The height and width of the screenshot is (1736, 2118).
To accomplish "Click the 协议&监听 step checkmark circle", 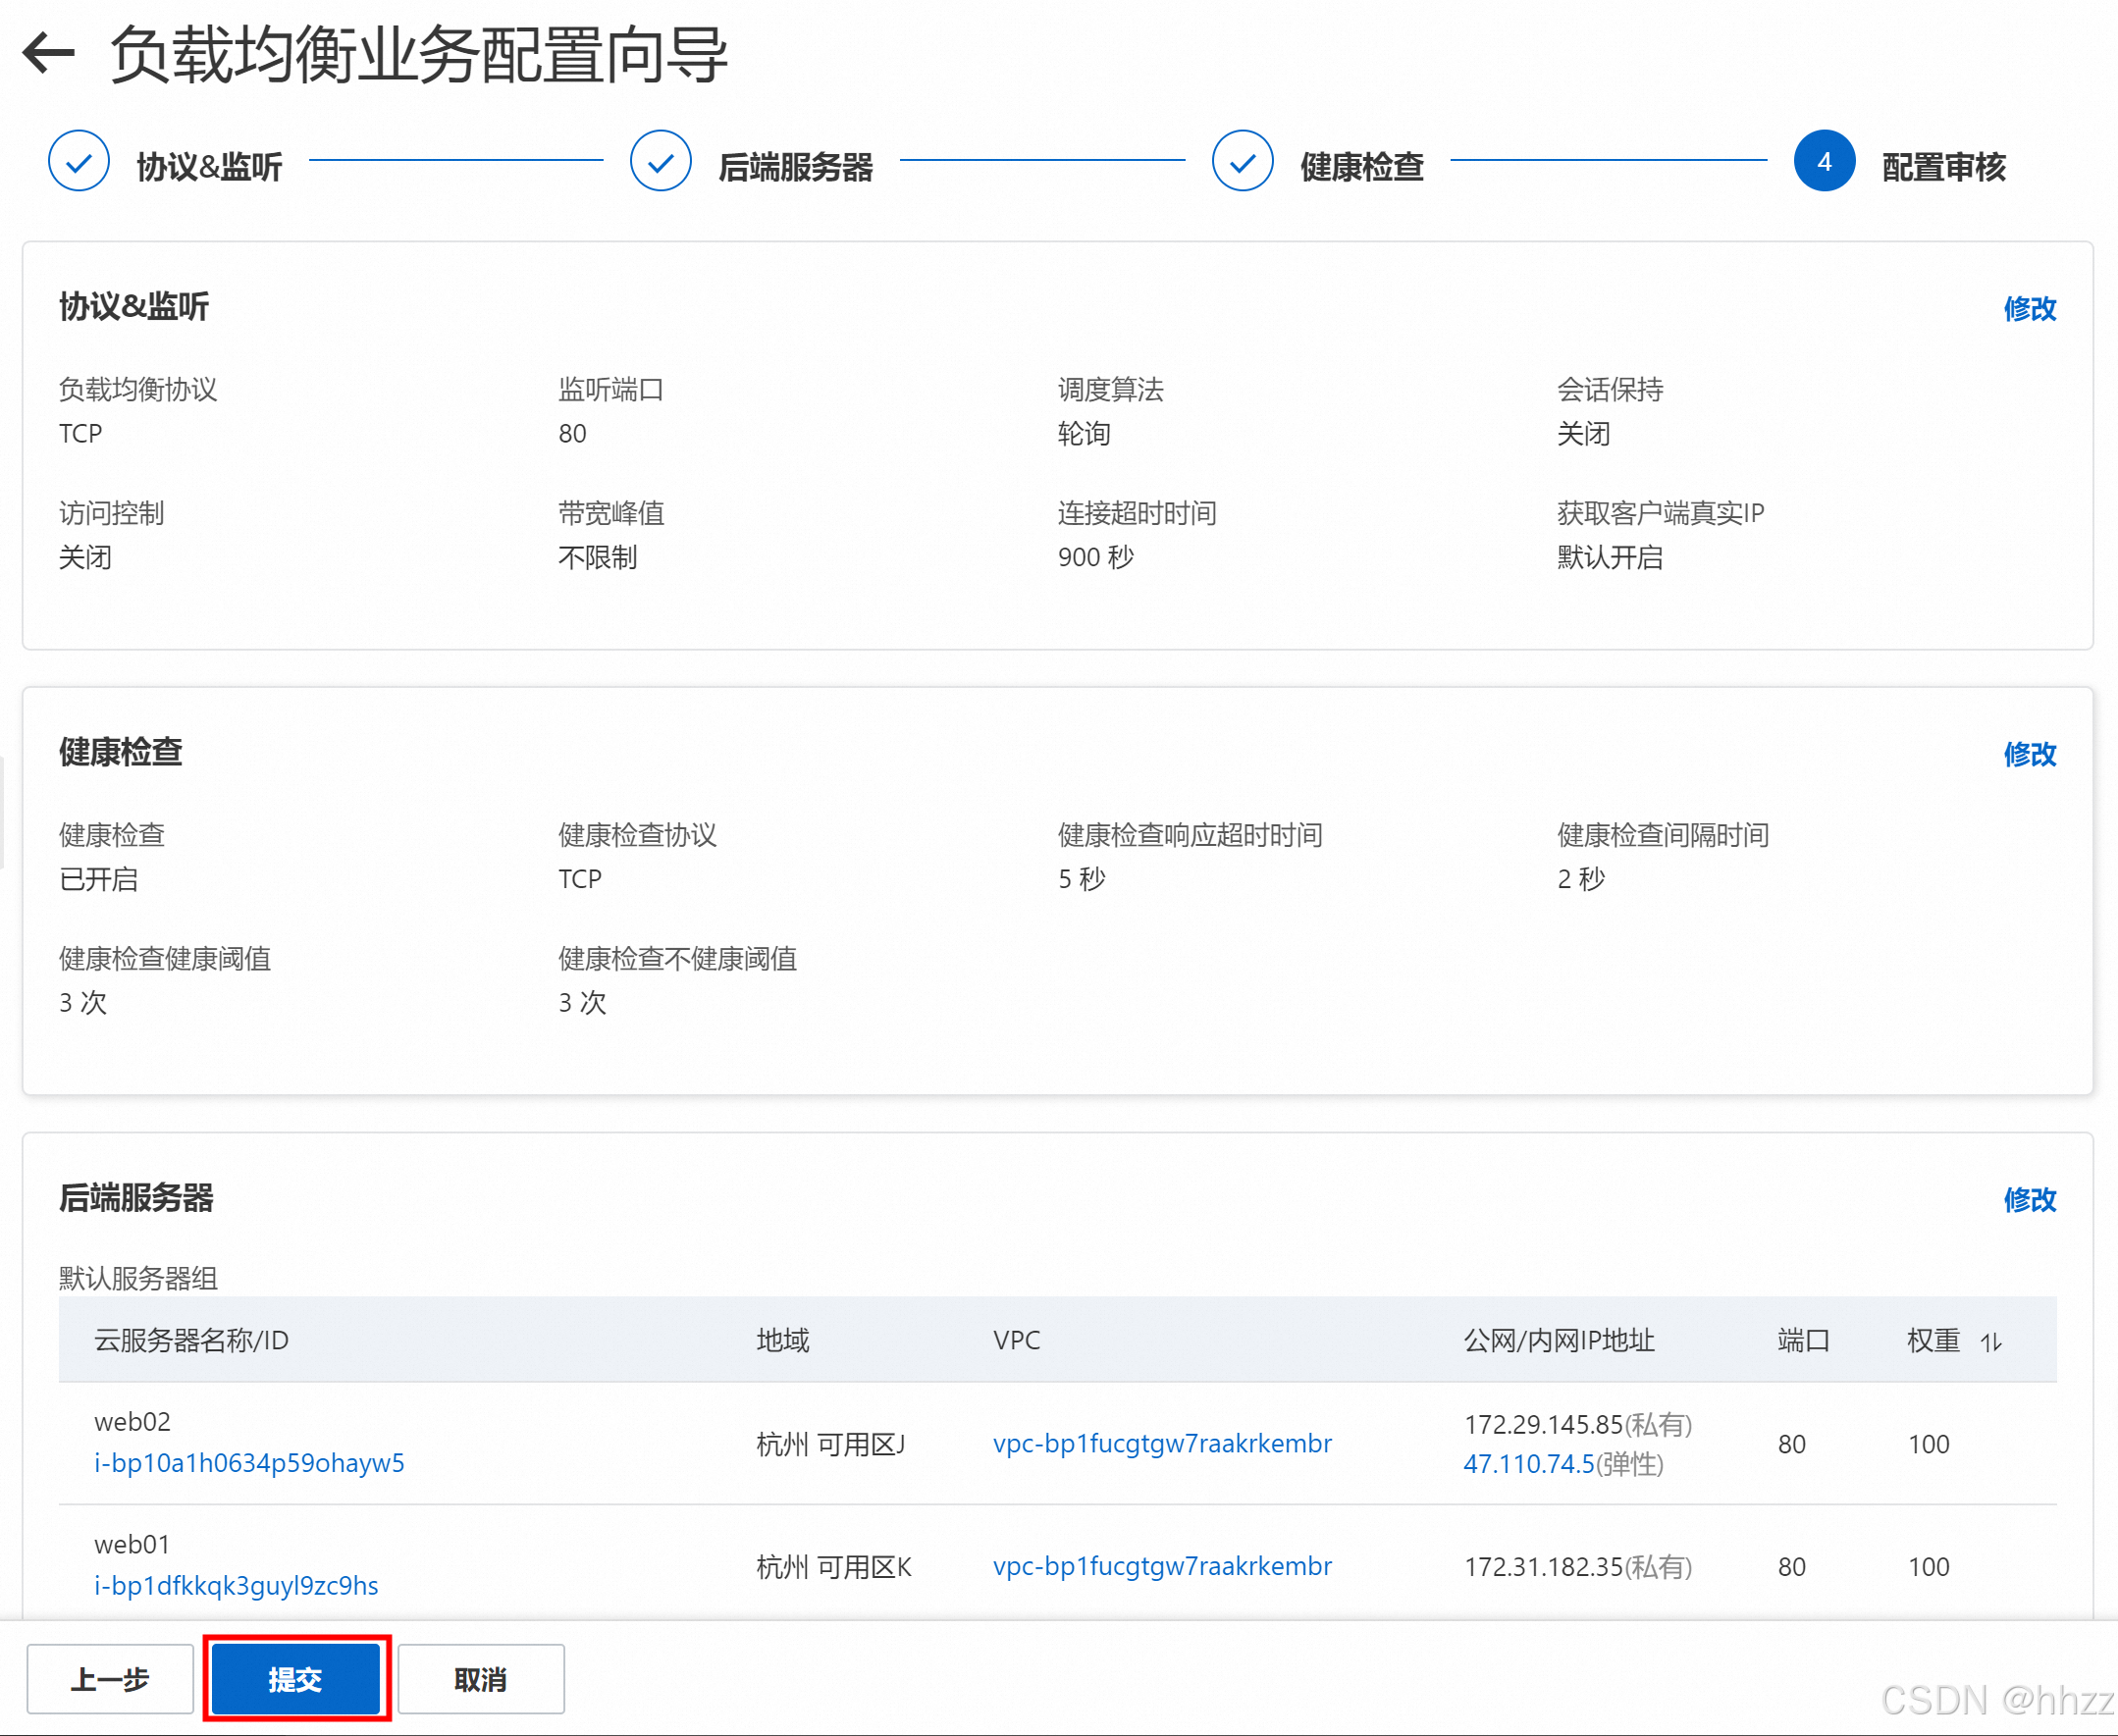I will (x=79, y=161).
